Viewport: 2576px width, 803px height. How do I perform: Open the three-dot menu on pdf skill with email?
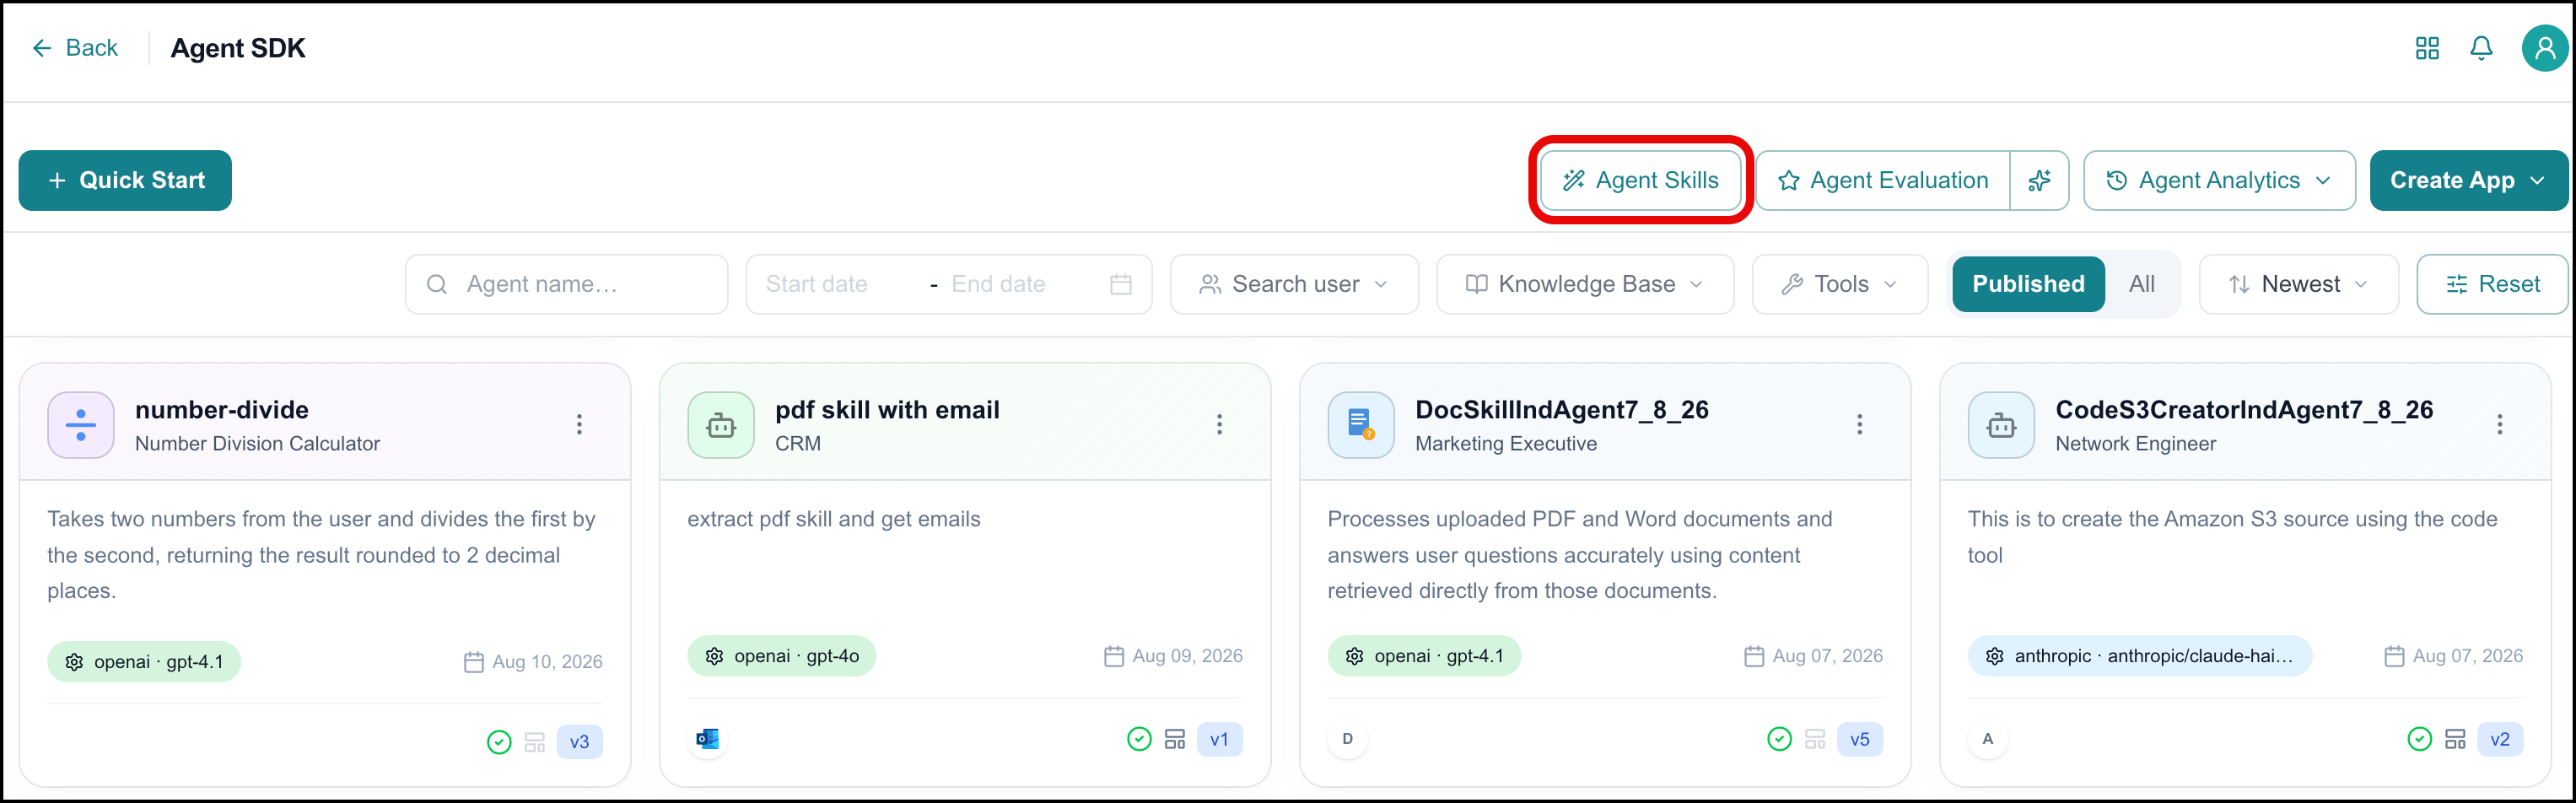1219,424
